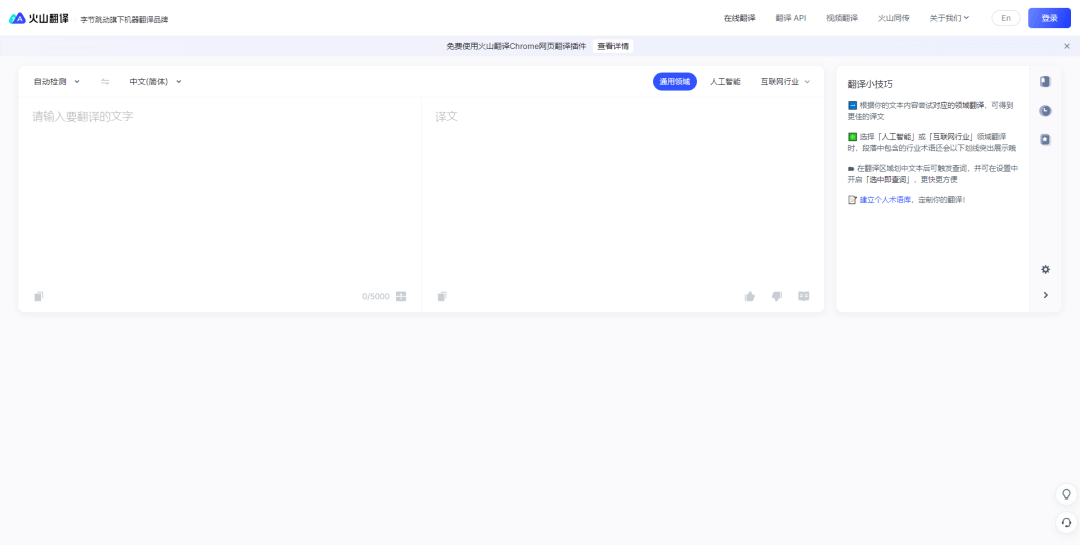
Task: Click the 字节跳动旗下机器翻译品牌 tagline
Action: coord(124,19)
